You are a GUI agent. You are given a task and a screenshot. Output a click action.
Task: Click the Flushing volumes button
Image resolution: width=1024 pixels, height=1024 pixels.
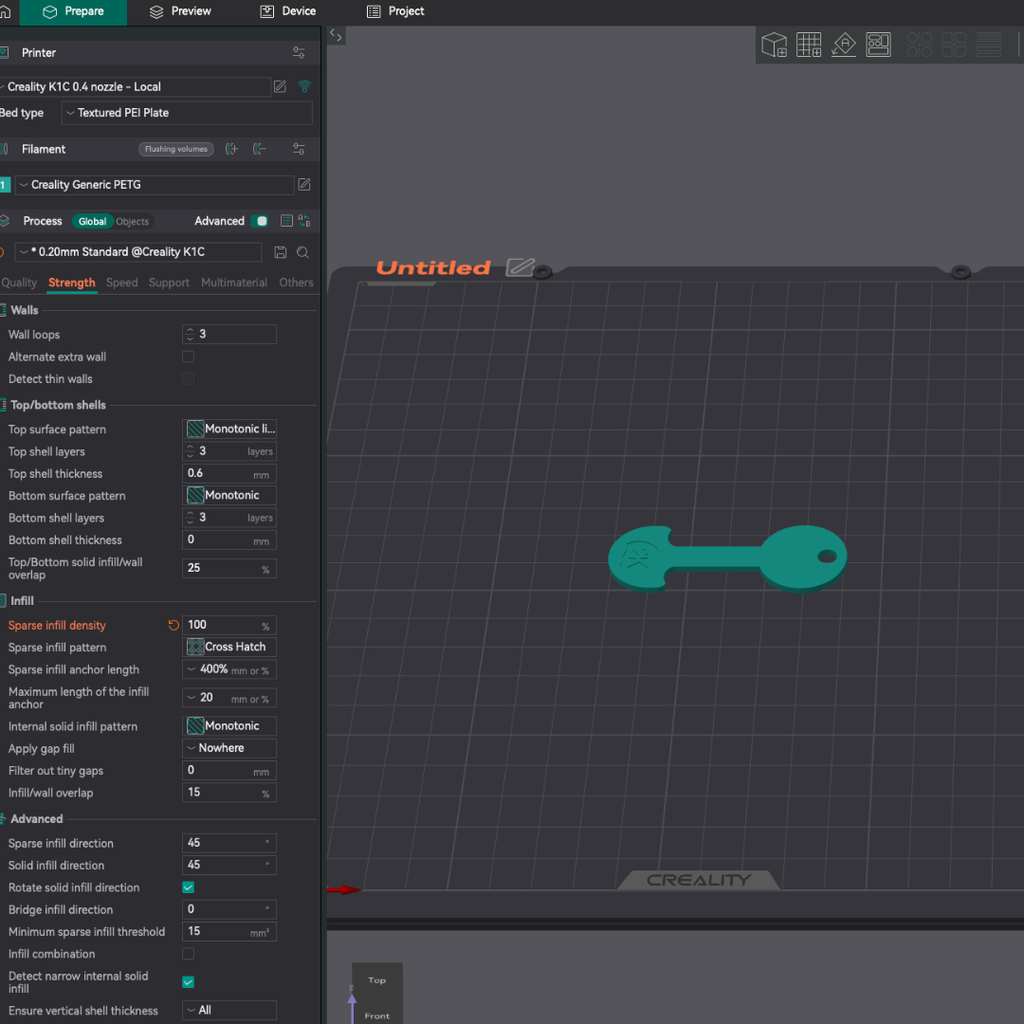[176, 149]
